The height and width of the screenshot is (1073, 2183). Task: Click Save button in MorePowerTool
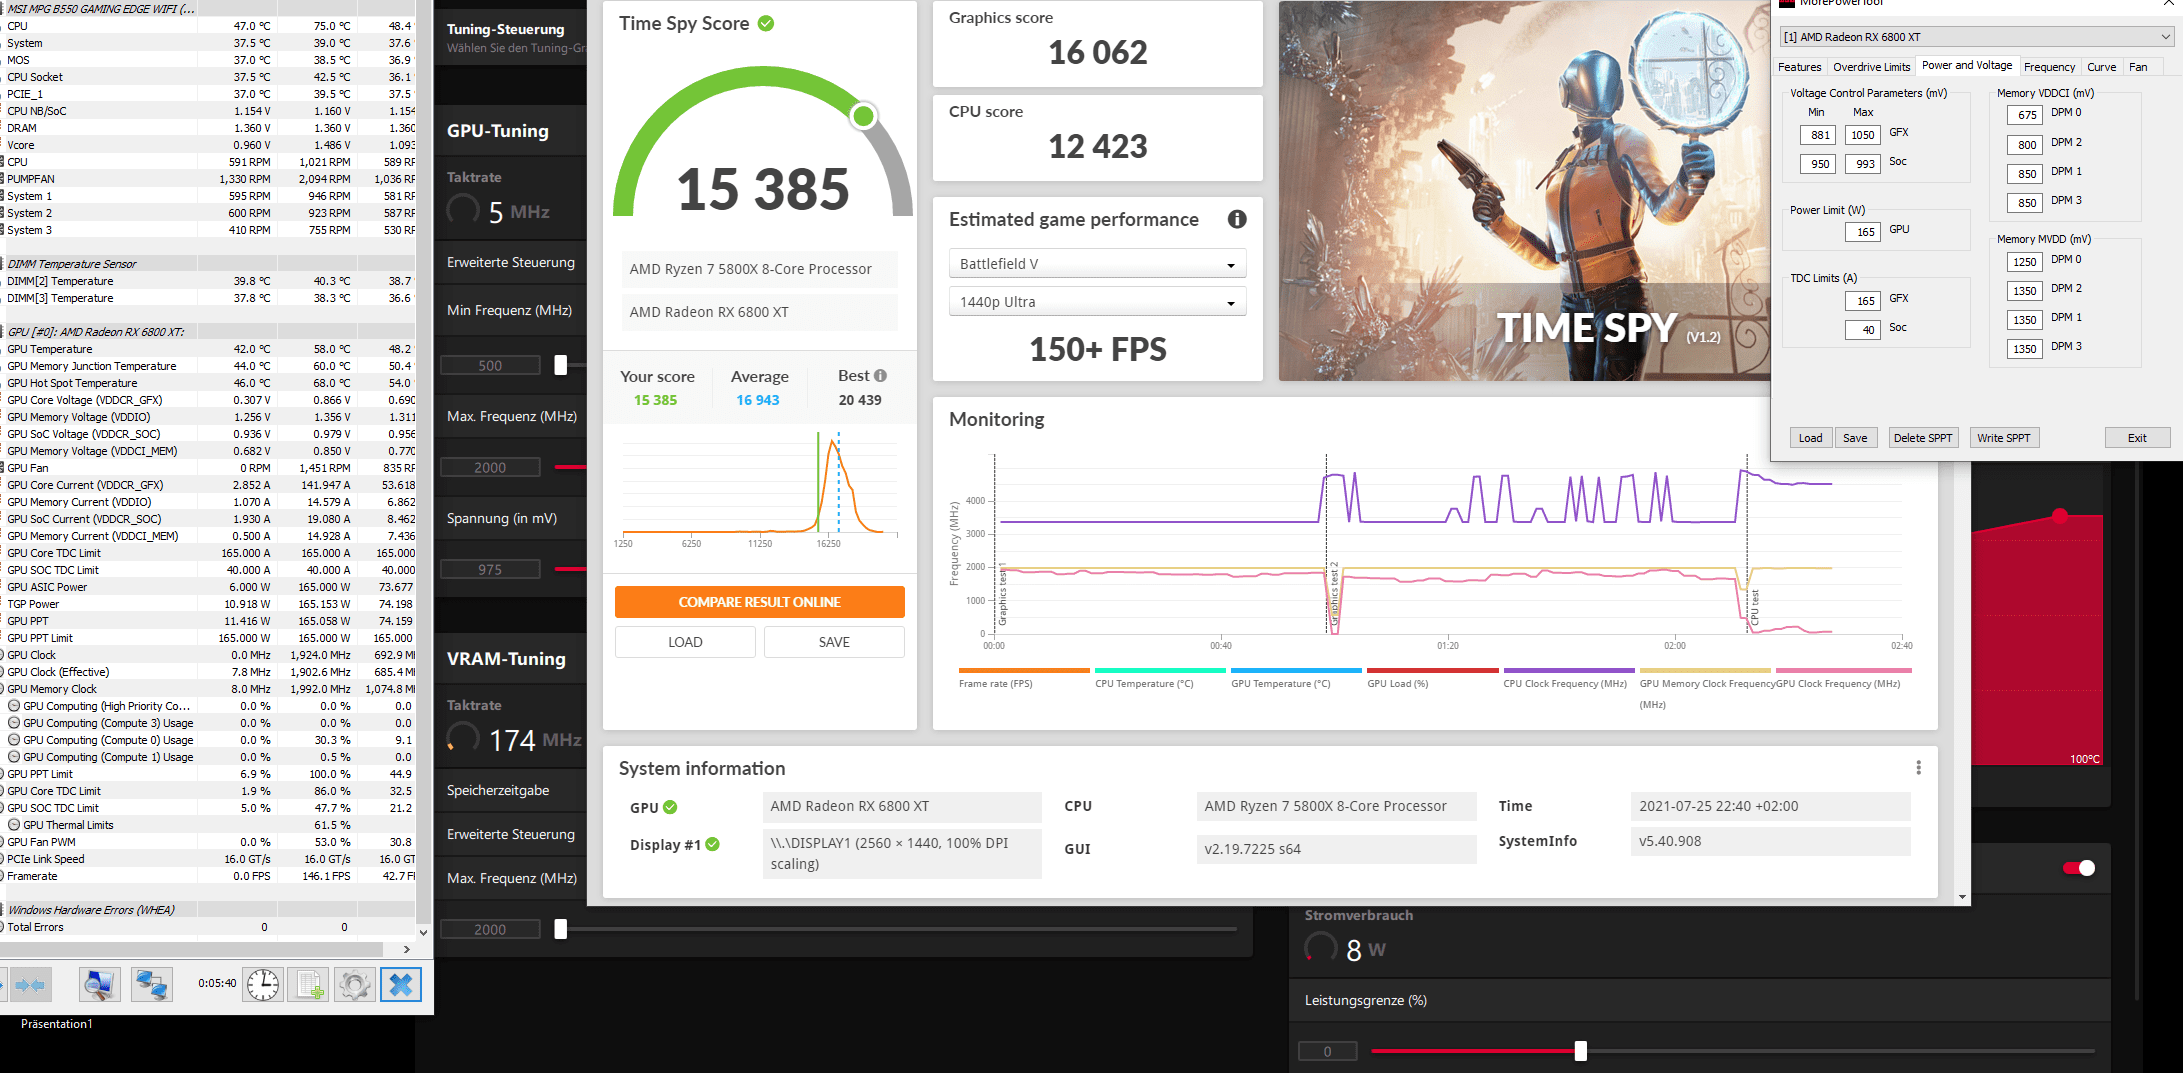(x=1855, y=438)
